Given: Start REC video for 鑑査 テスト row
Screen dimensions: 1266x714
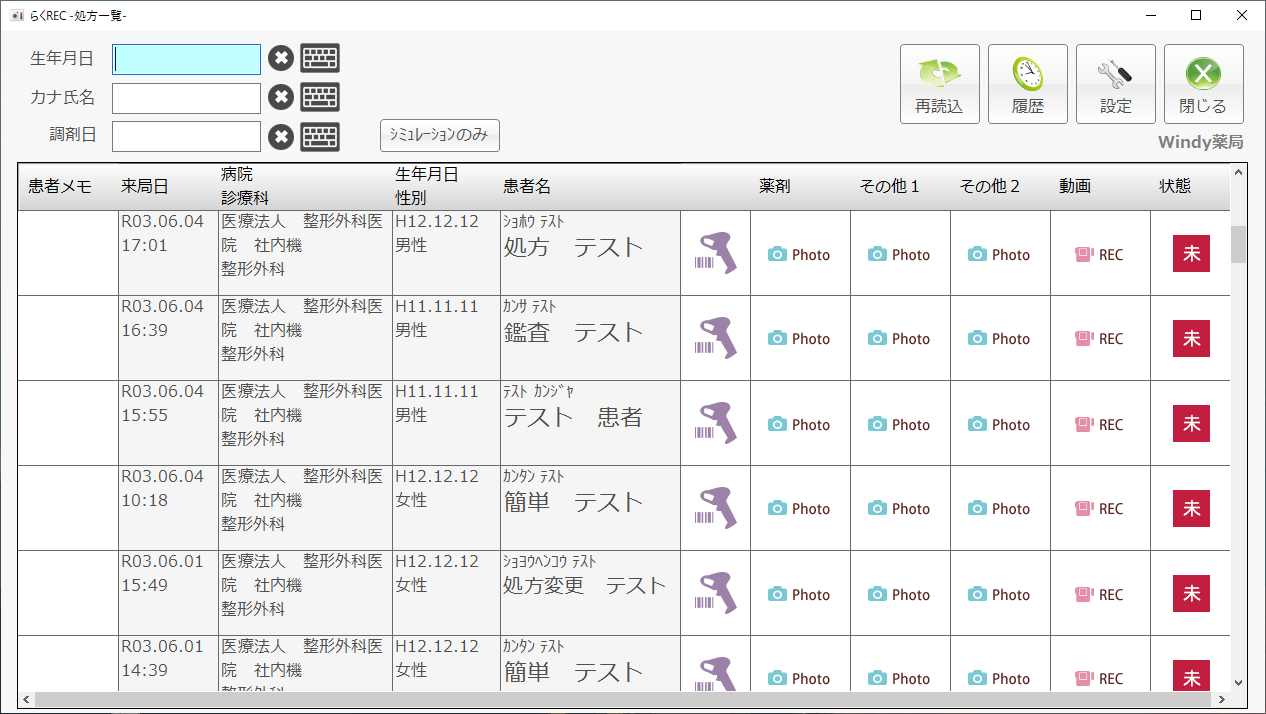Looking at the screenshot, I should point(1099,339).
